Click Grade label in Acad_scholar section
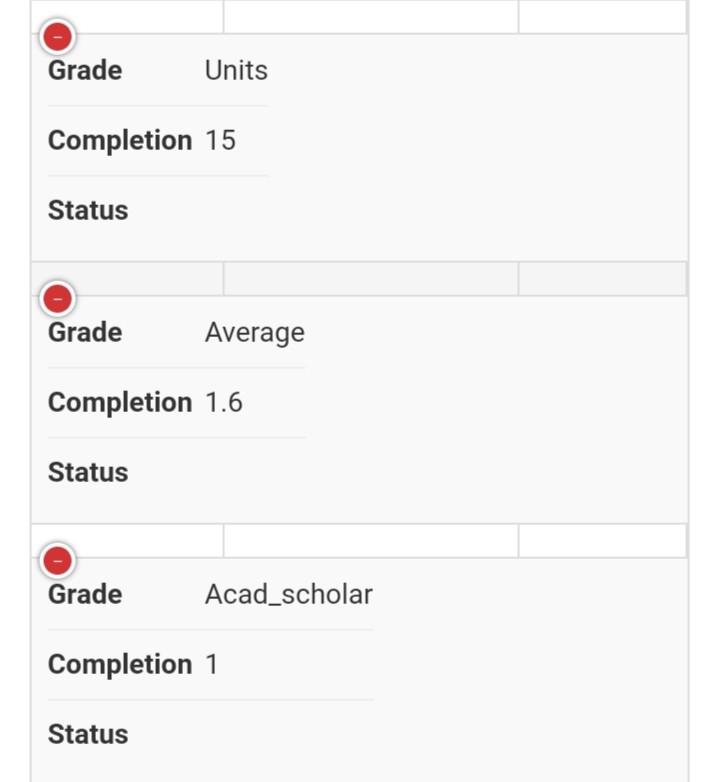This screenshot has height=782, width=719. [x=85, y=594]
